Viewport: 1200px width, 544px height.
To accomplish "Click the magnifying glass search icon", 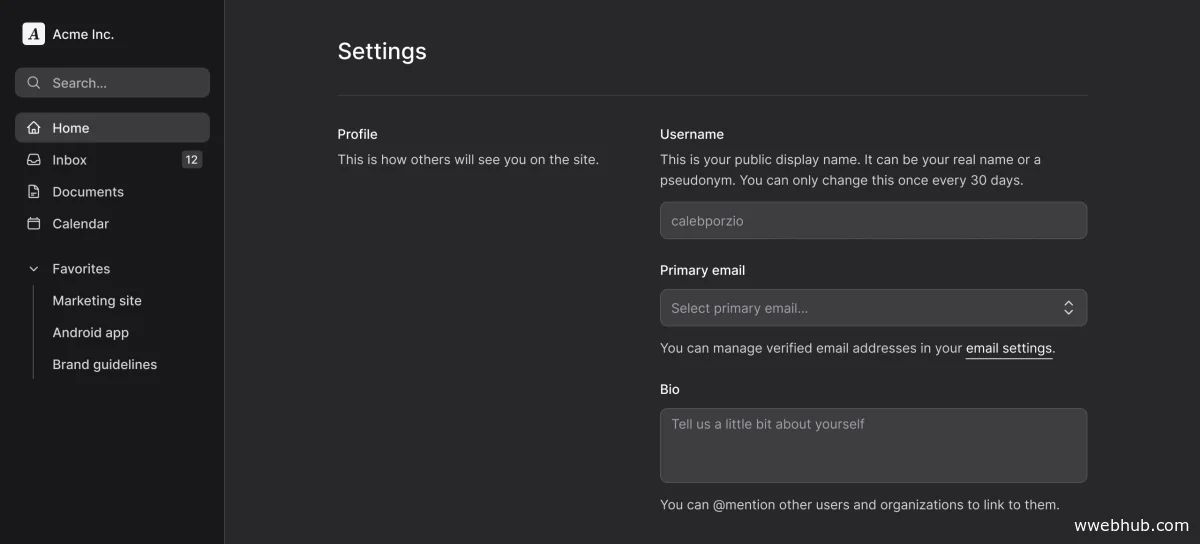I will [x=34, y=83].
